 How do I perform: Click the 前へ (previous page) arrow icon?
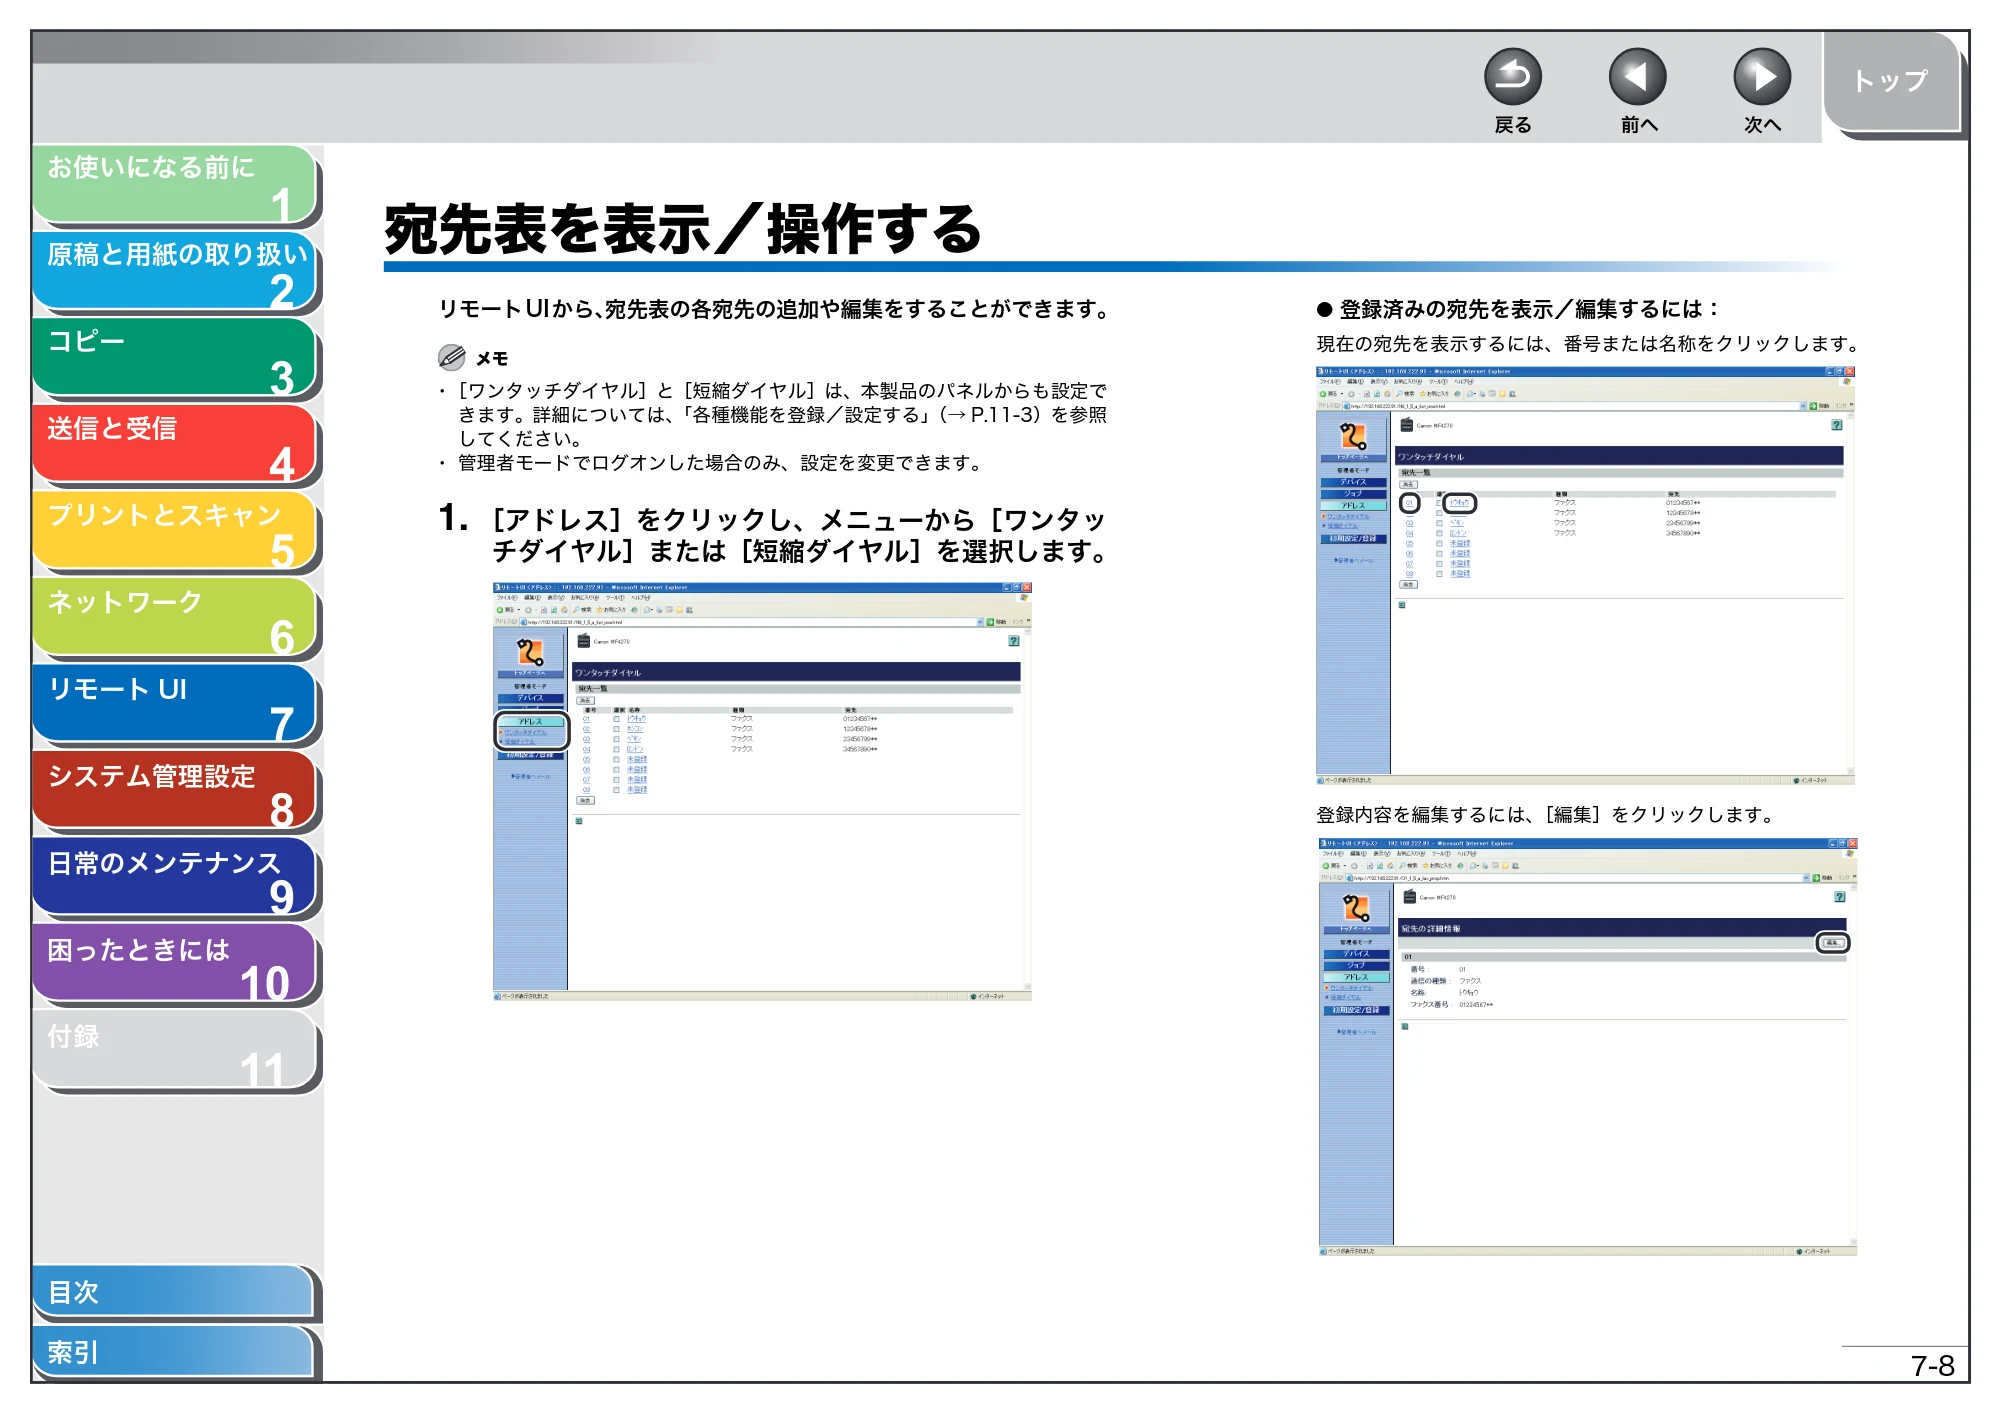coord(1637,77)
